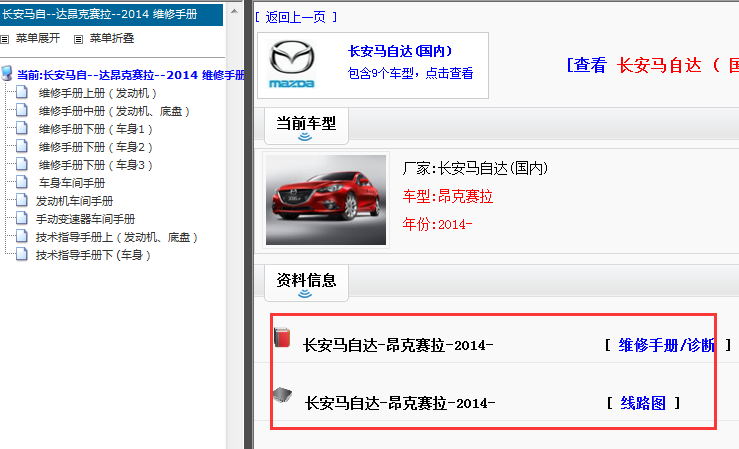Click the red 查看 长安马自达 header link
Screen dimensions: 739x449
tap(652, 65)
